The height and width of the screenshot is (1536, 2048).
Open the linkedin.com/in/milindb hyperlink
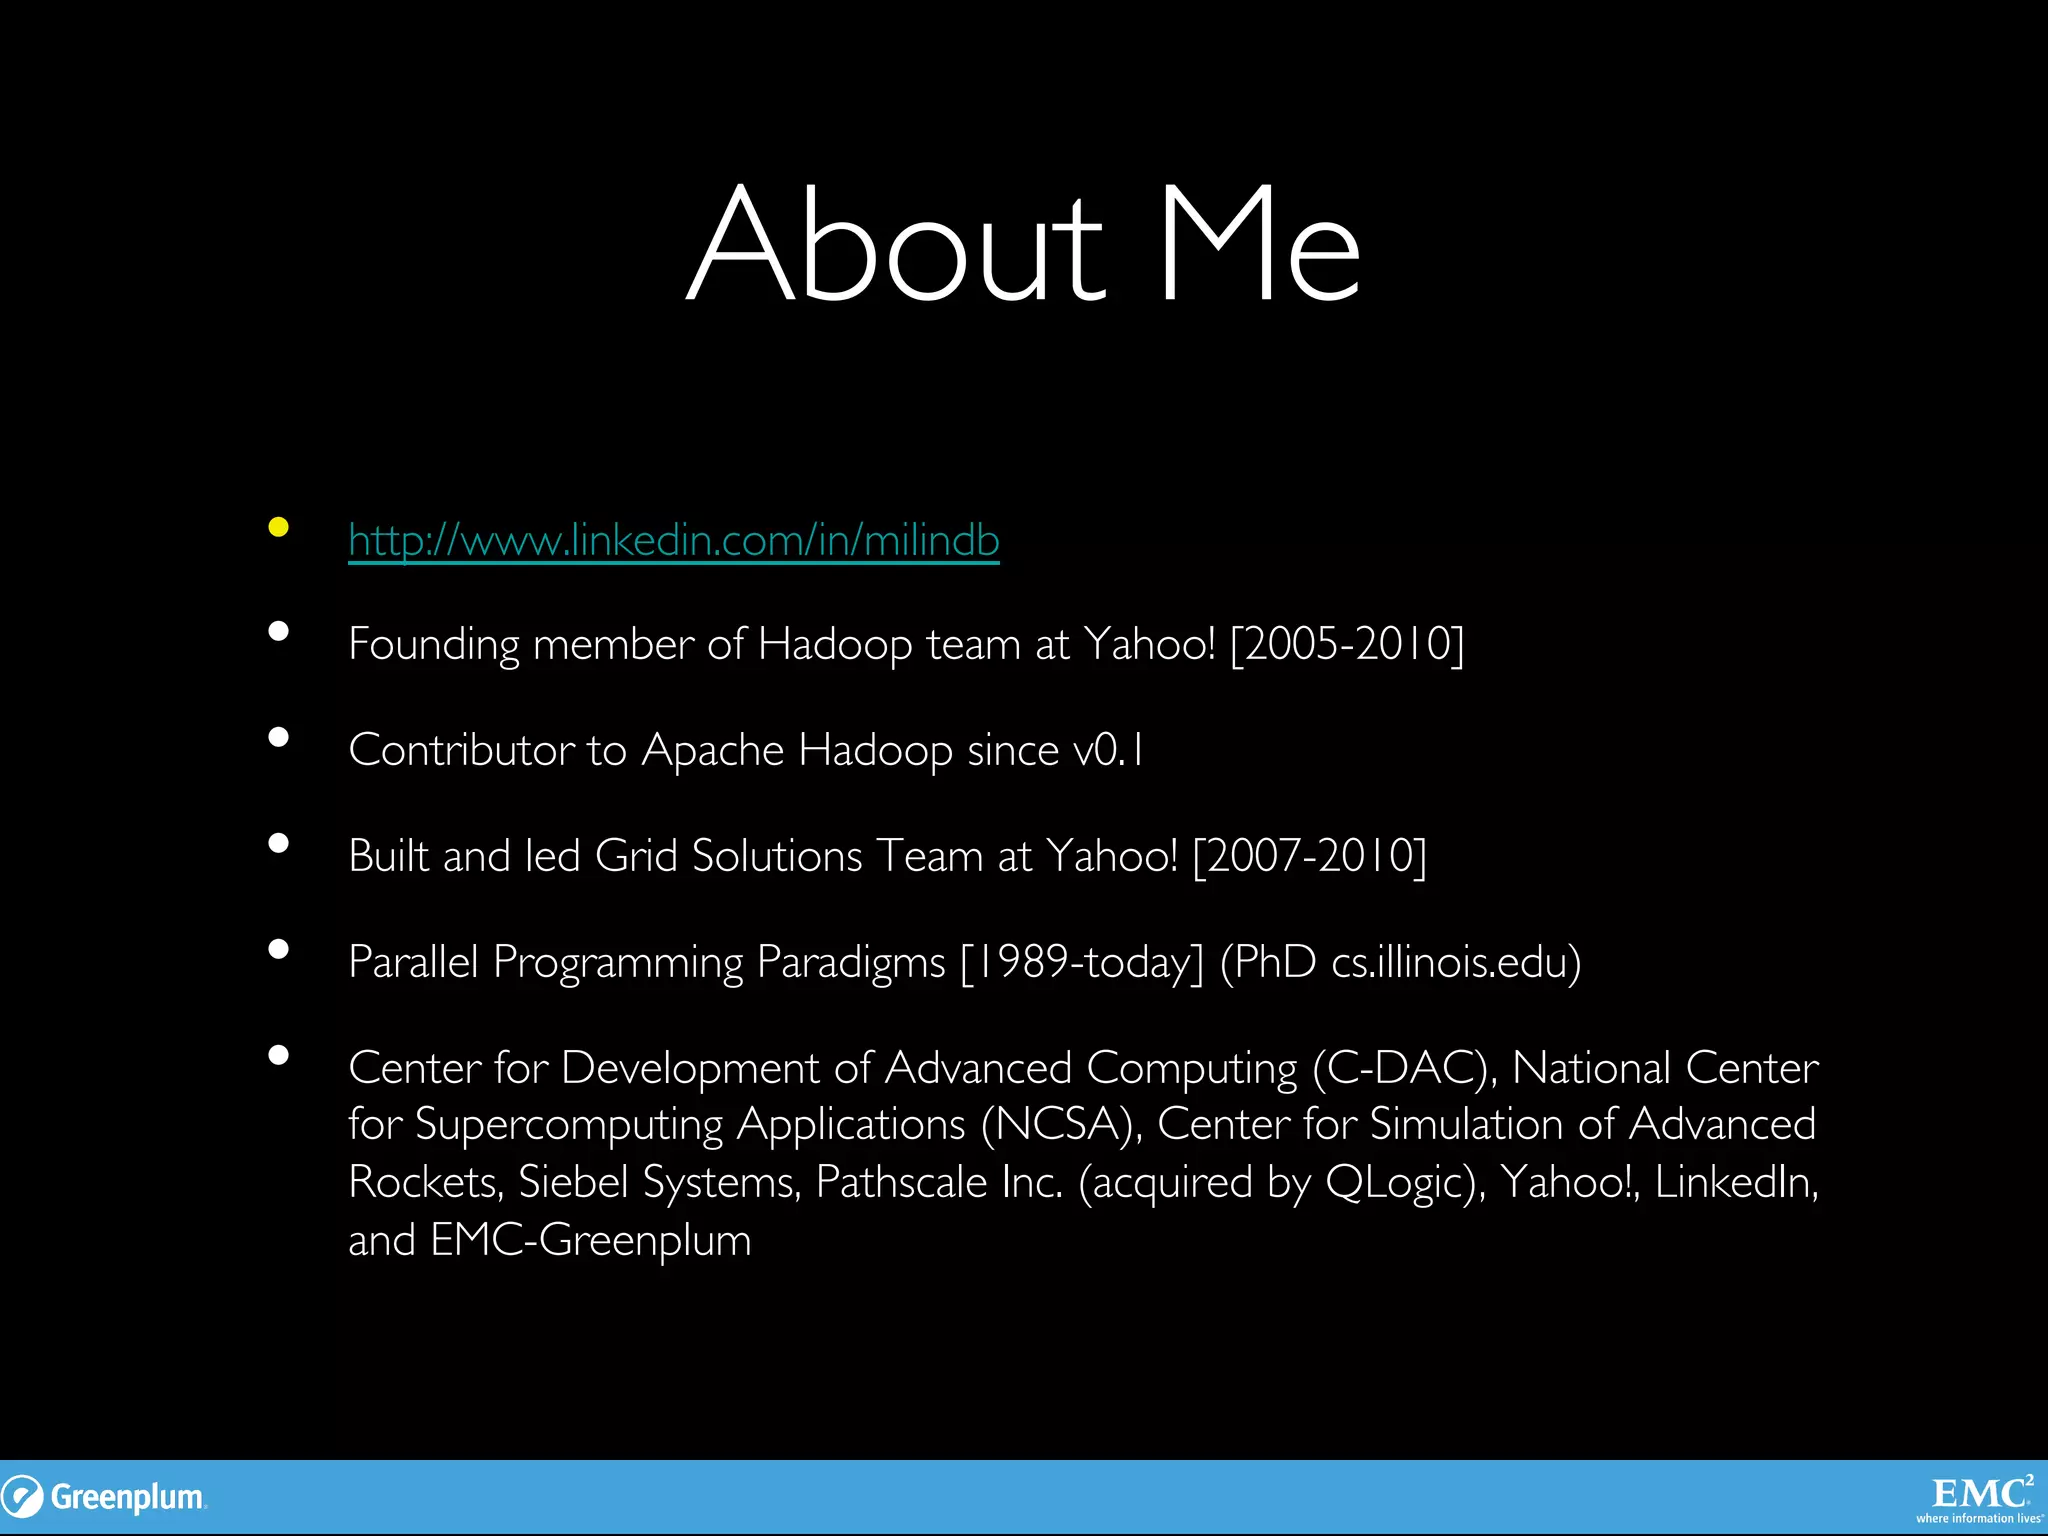673,541
